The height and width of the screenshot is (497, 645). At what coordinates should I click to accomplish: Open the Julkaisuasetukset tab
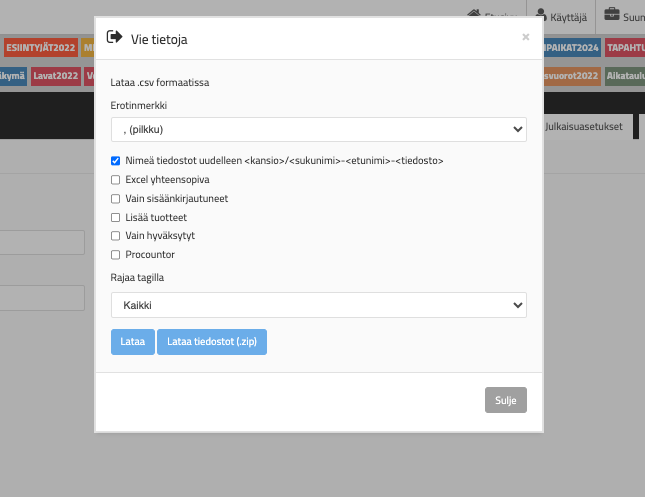(x=583, y=127)
